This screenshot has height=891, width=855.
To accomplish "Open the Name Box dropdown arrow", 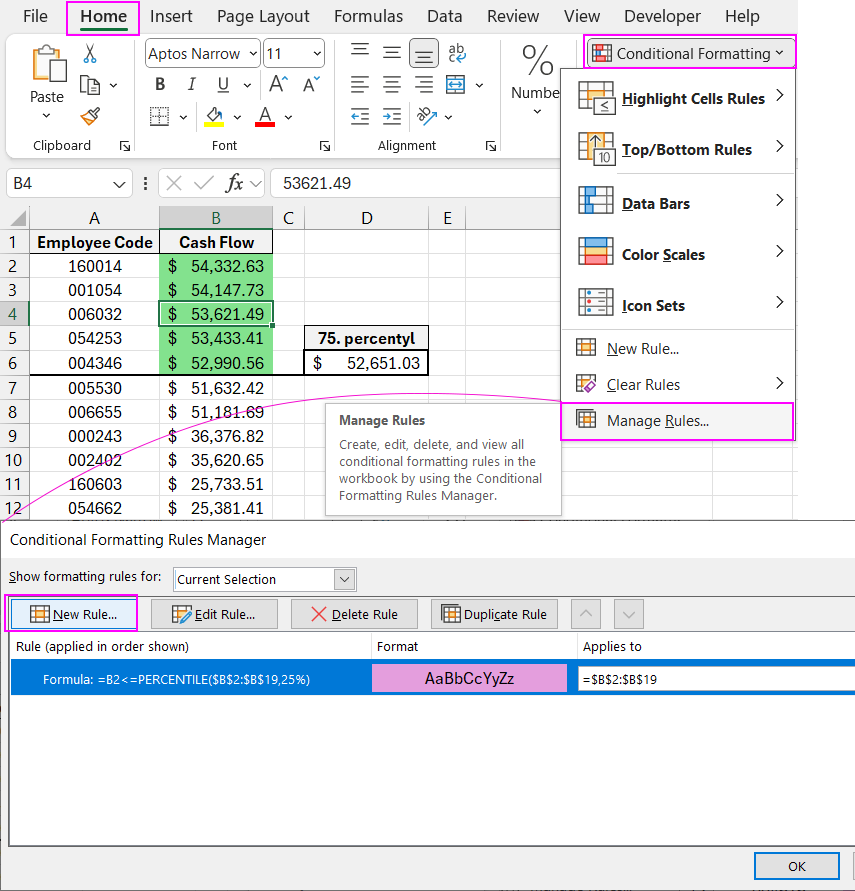I will click(121, 184).
